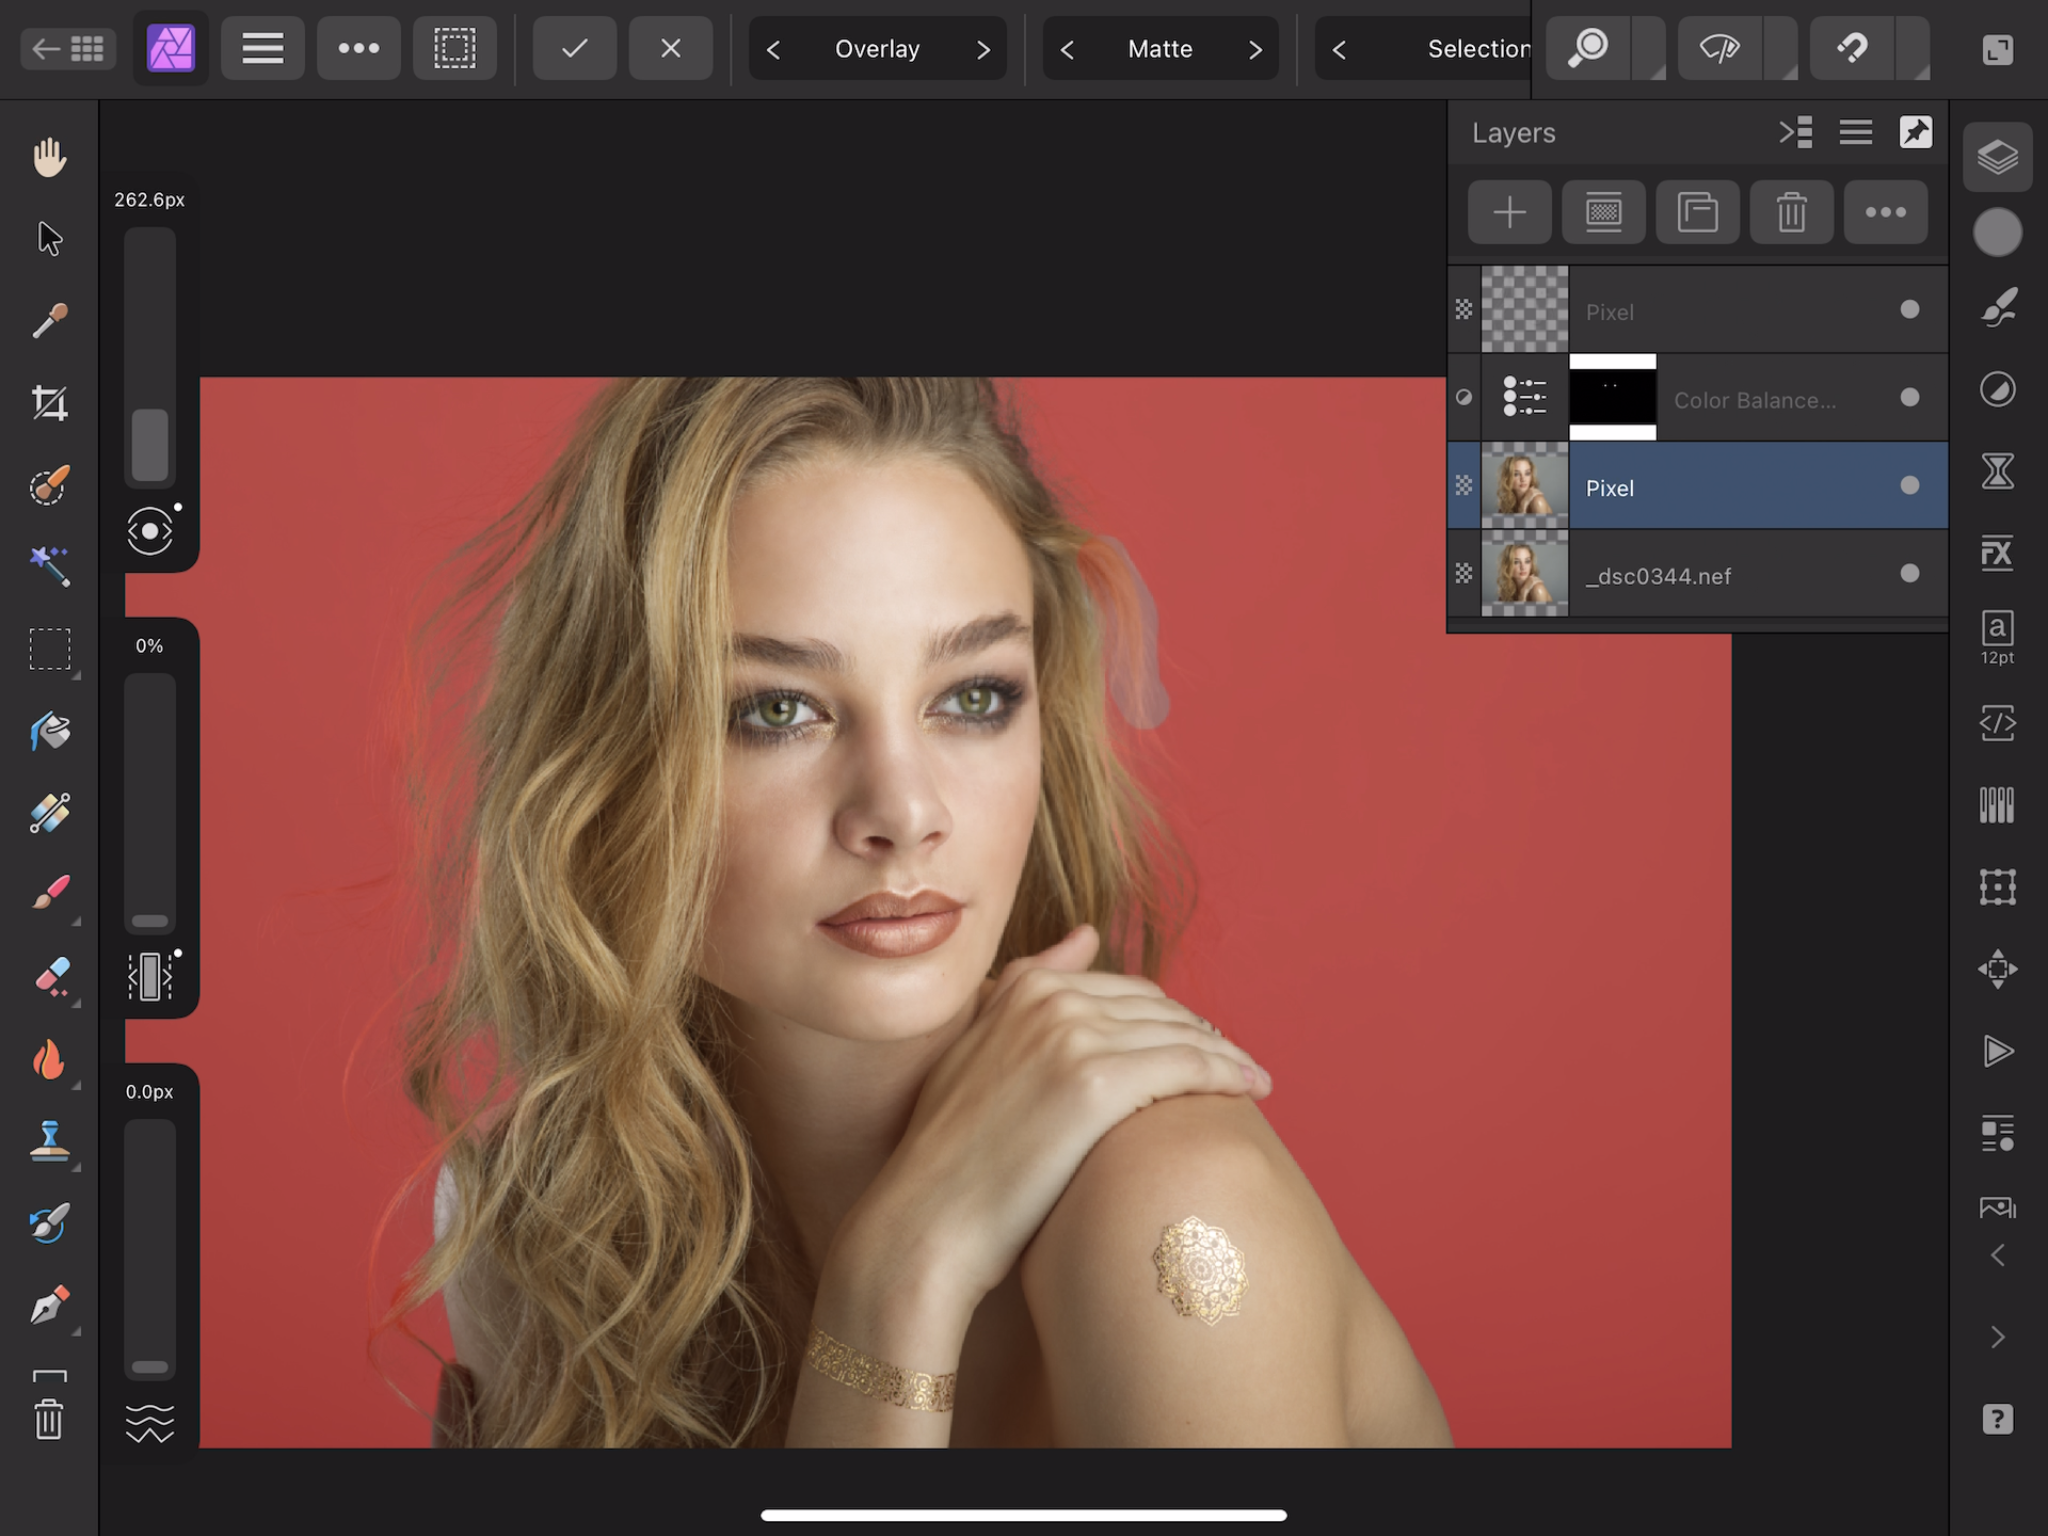Viewport: 2048px width, 1536px height.
Task: Select the _dsc0344.nef layer
Action: 1698,574
